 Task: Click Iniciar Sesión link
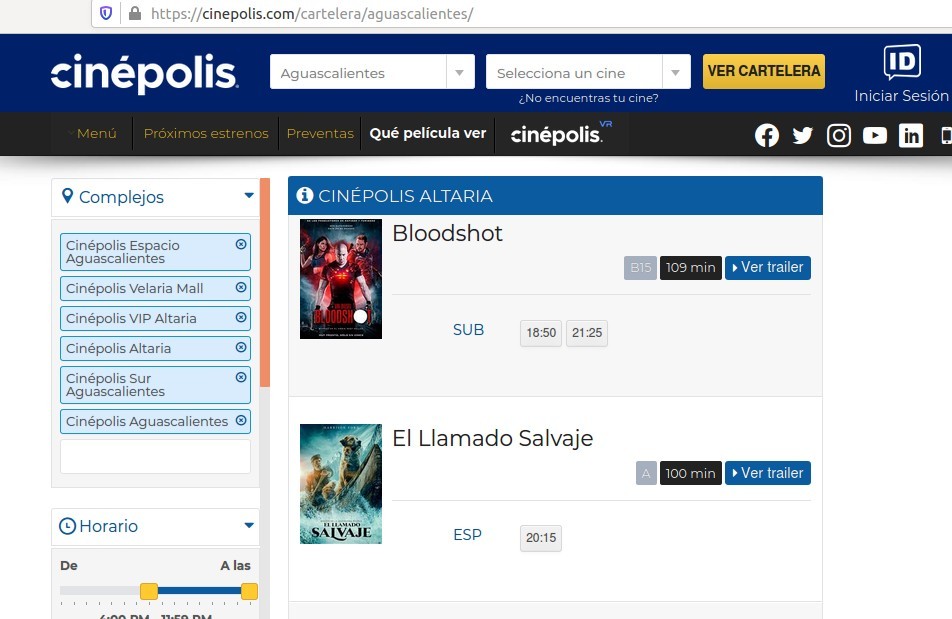(x=902, y=96)
